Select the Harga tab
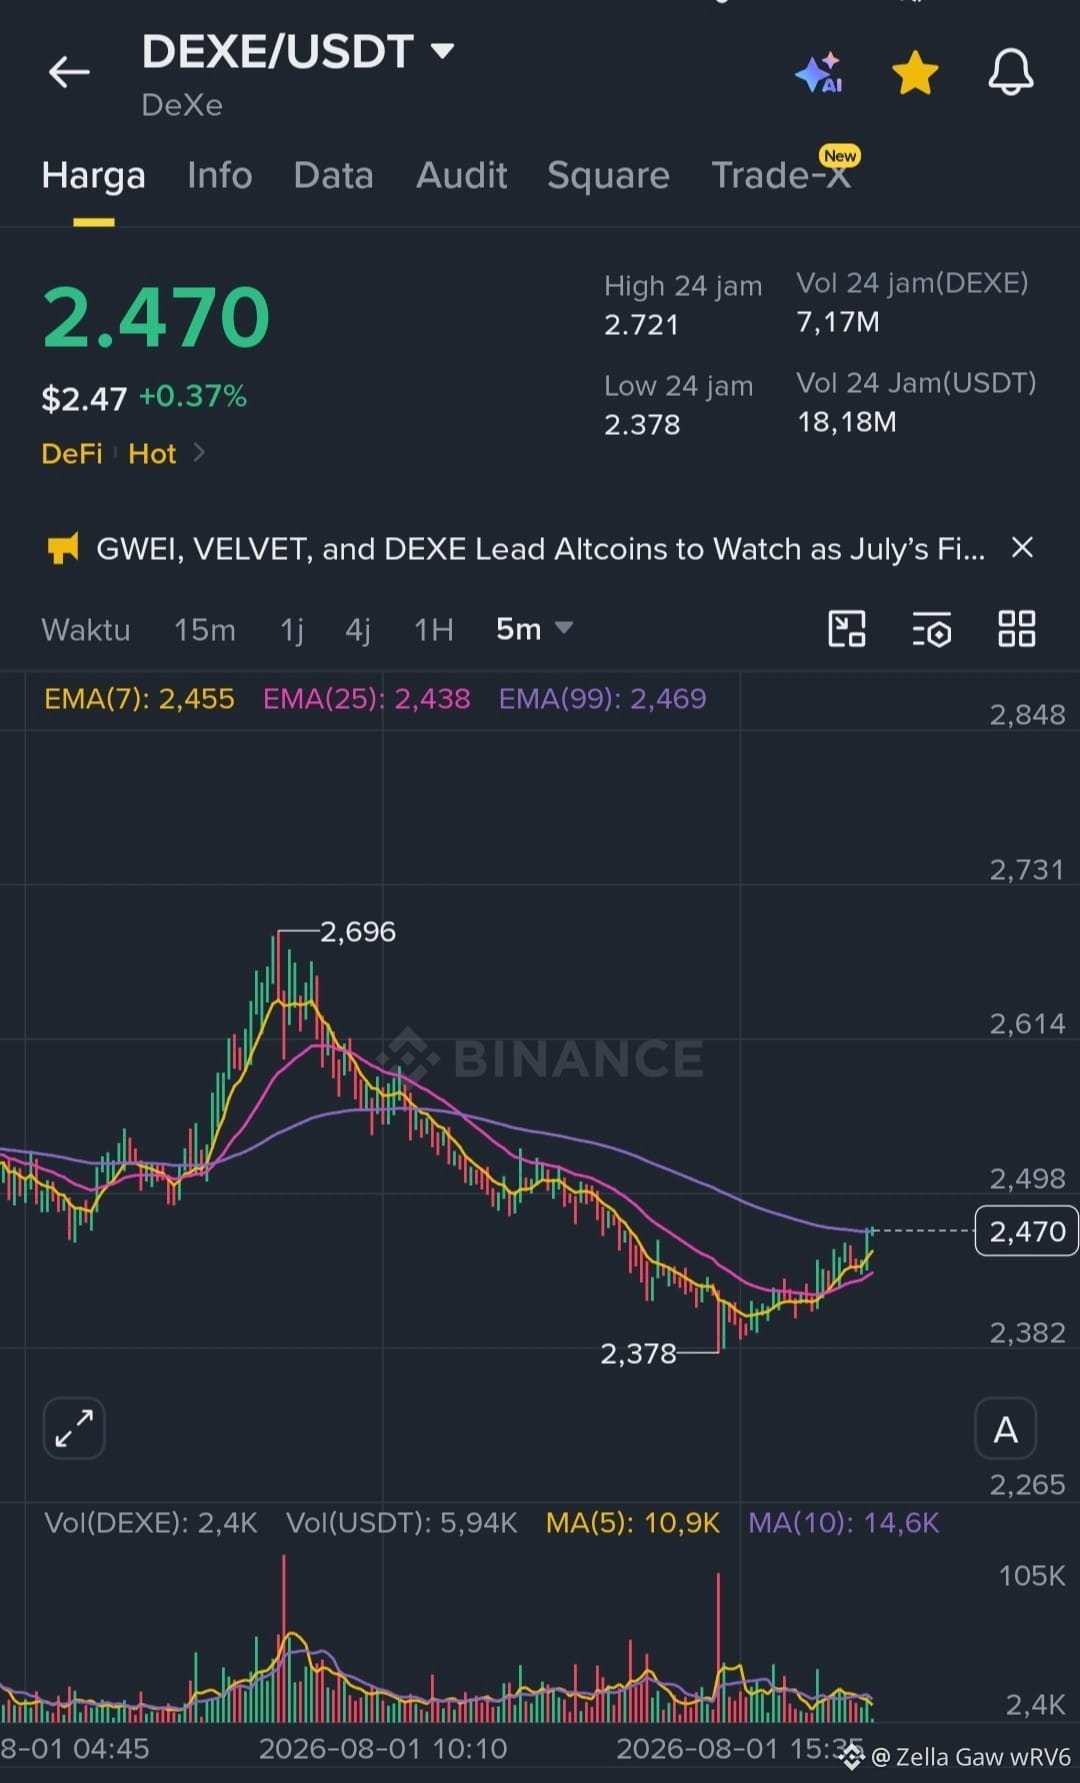1080x1783 pixels. click(93, 175)
